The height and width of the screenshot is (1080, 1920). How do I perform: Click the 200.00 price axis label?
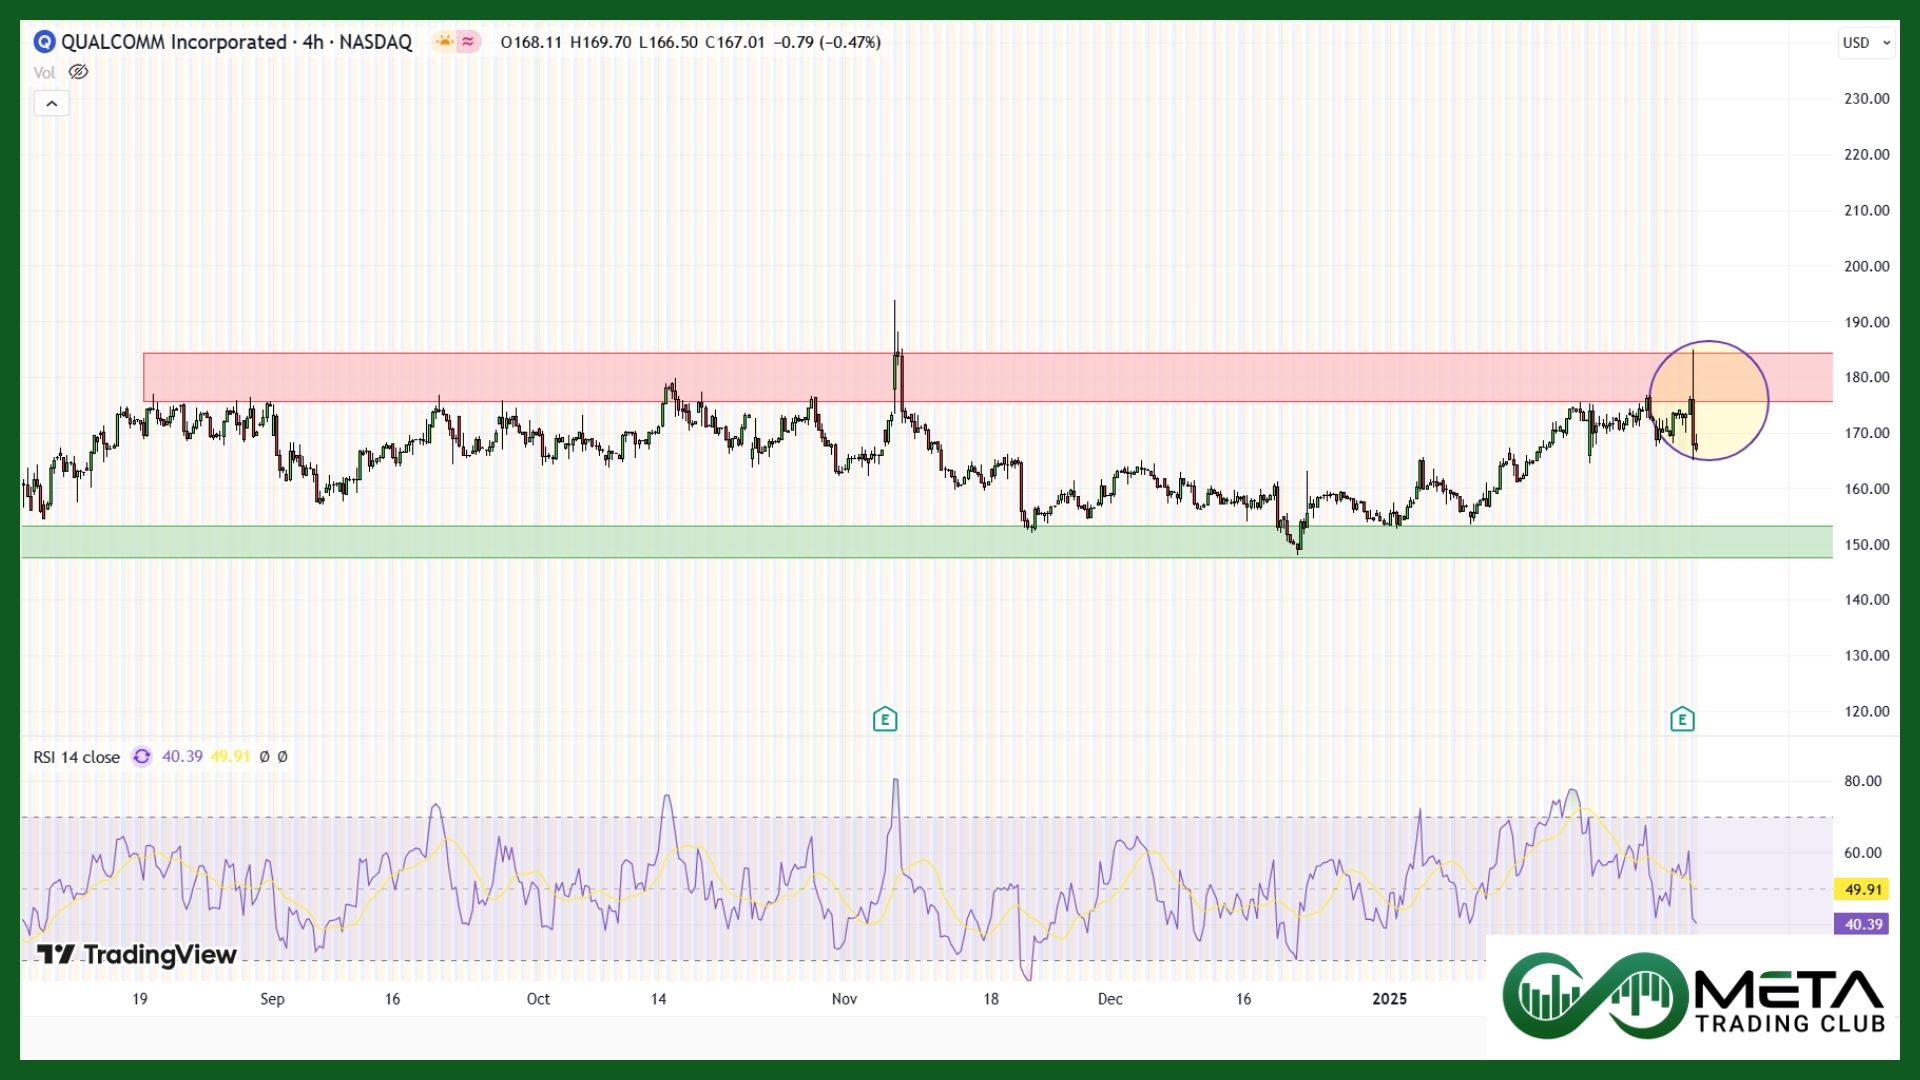pyautogui.click(x=1867, y=266)
